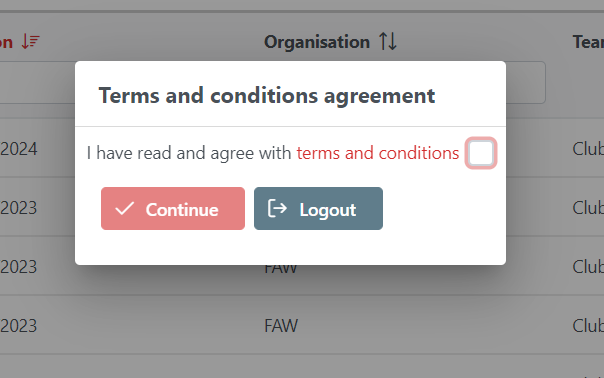Open the red terms and conditions link
Image resolution: width=604 pixels, height=378 pixels.
click(378, 153)
